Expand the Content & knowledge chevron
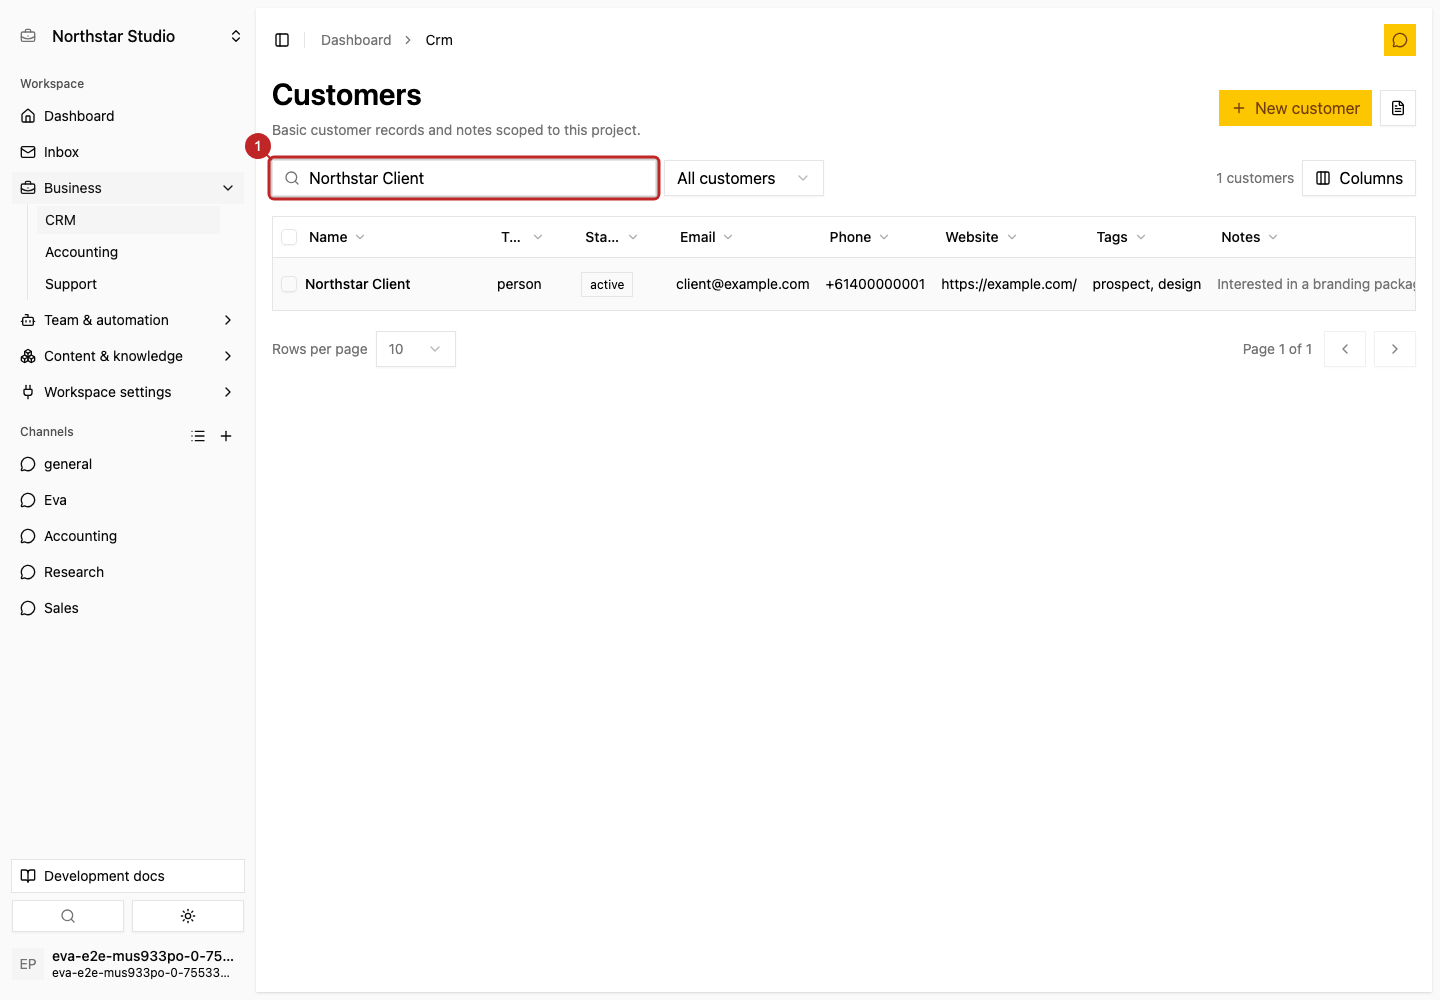Image resolution: width=1440 pixels, height=1000 pixels. click(228, 356)
